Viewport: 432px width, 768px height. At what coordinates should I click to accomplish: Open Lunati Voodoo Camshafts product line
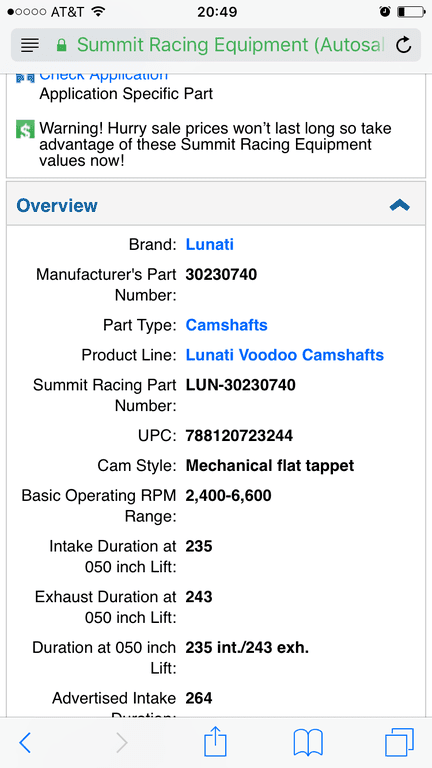(x=285, y=355)
